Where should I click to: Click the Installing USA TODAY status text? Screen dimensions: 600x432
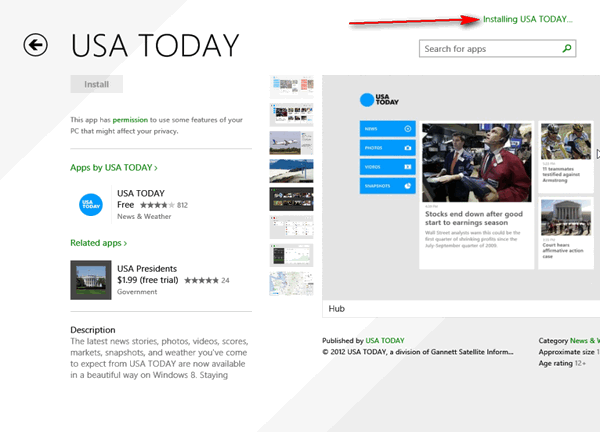click(528, 19)
